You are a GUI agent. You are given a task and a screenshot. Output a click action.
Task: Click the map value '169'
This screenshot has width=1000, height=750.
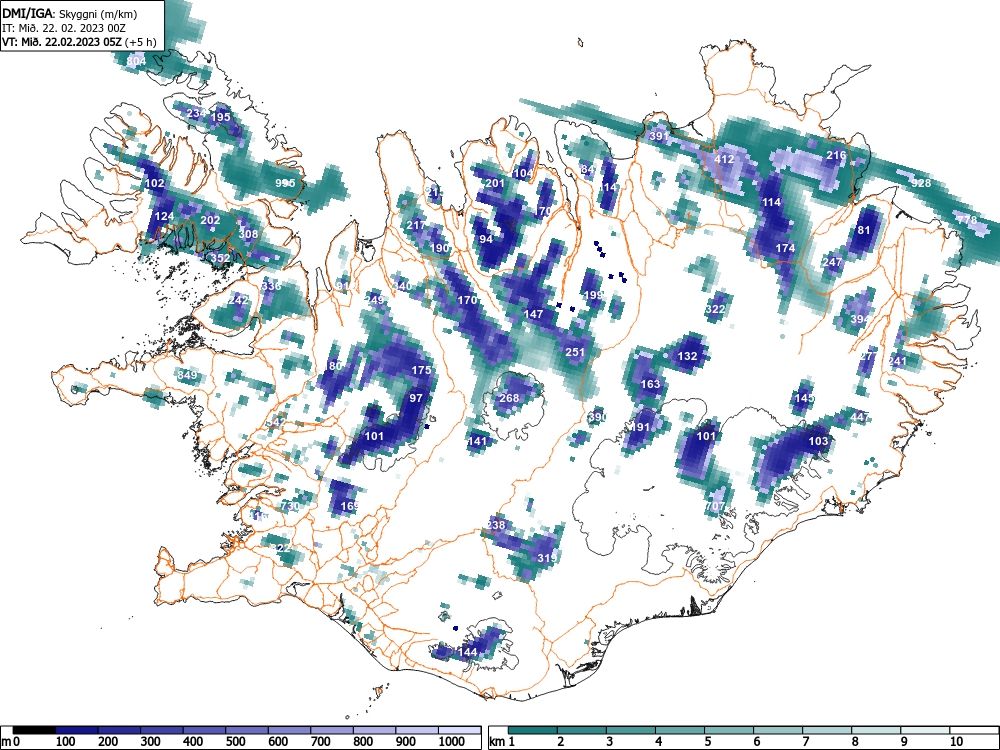tap(350, 506)
